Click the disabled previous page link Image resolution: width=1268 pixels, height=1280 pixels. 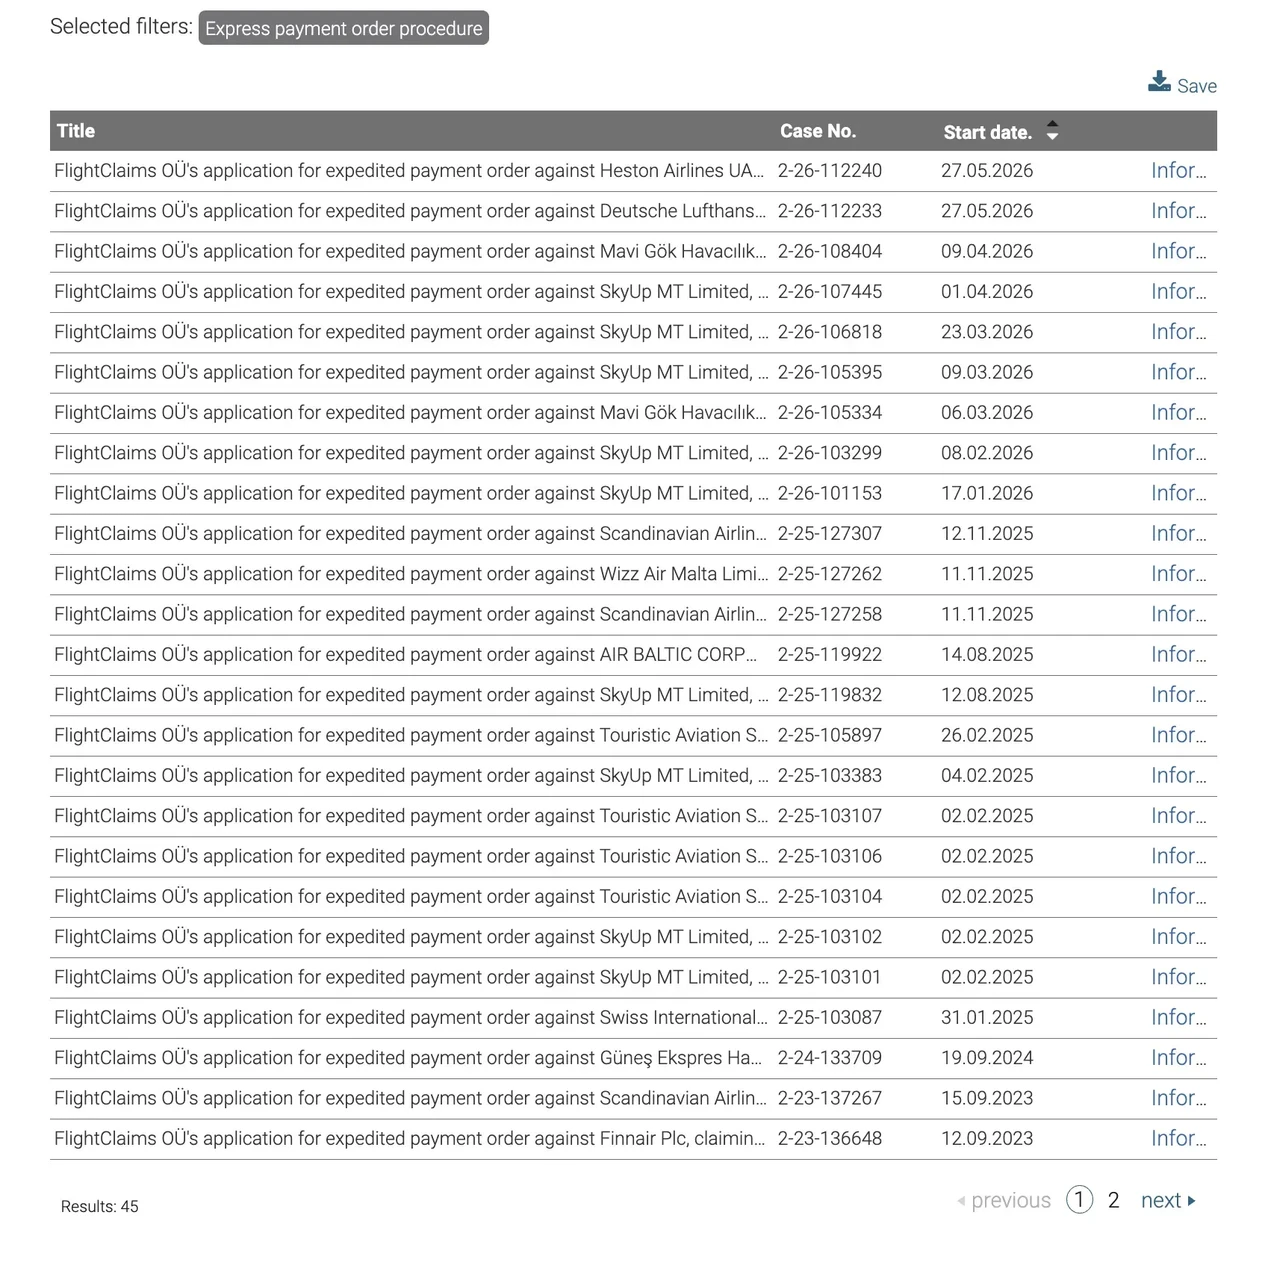pyautogui.click(x=1004, y=1200)
